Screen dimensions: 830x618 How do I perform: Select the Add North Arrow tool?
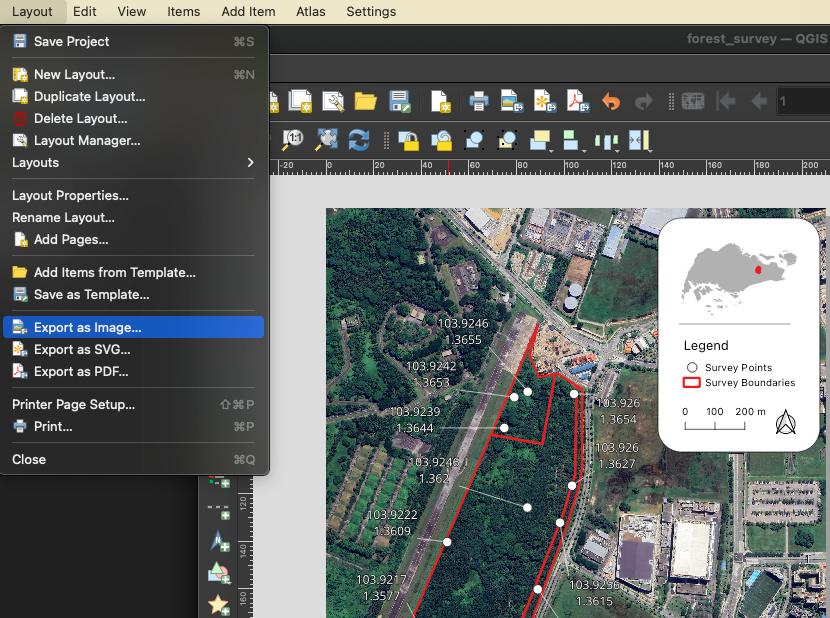pyautogui.click(x=219, y=541)
